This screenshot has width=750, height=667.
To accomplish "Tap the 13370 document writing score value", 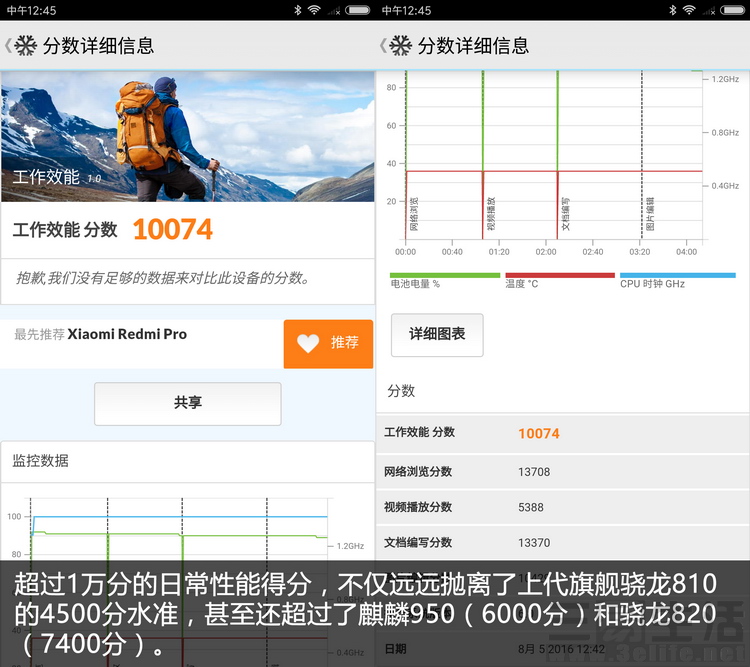I will tap(534, 543).
